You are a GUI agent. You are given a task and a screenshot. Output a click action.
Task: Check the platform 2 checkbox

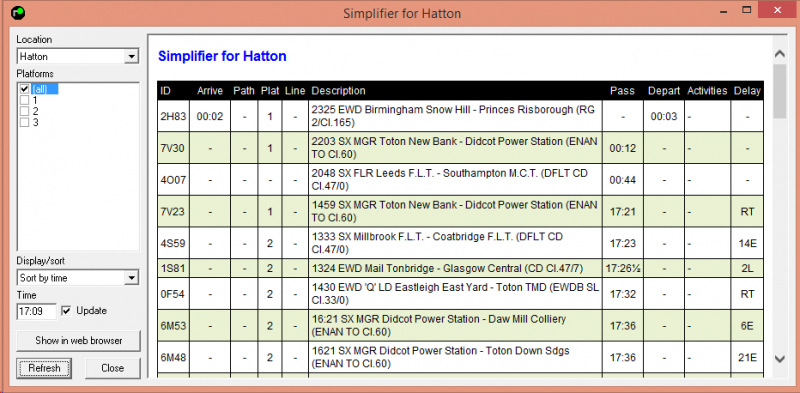(24, 111)
